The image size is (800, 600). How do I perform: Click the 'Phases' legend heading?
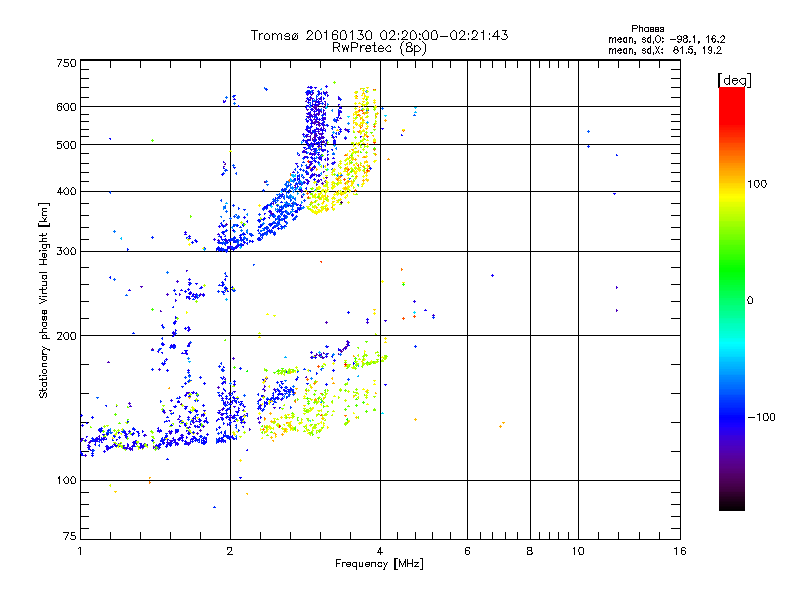(647, 29)
